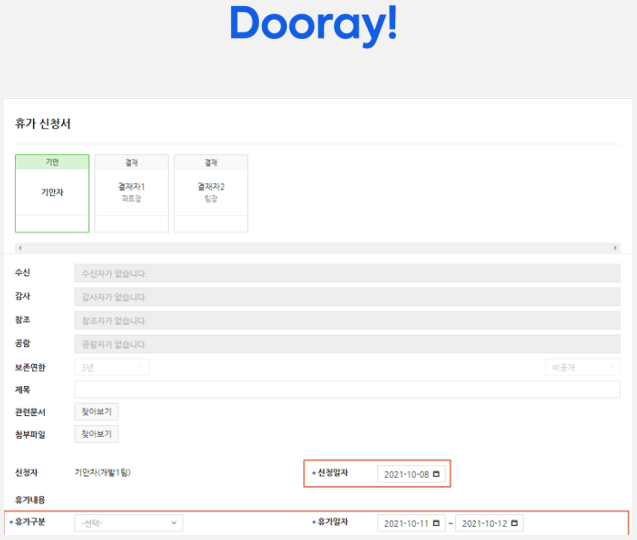Focus the 제목 input field
The width and height of the screenshot is (637, 540).
pos(347,389)
